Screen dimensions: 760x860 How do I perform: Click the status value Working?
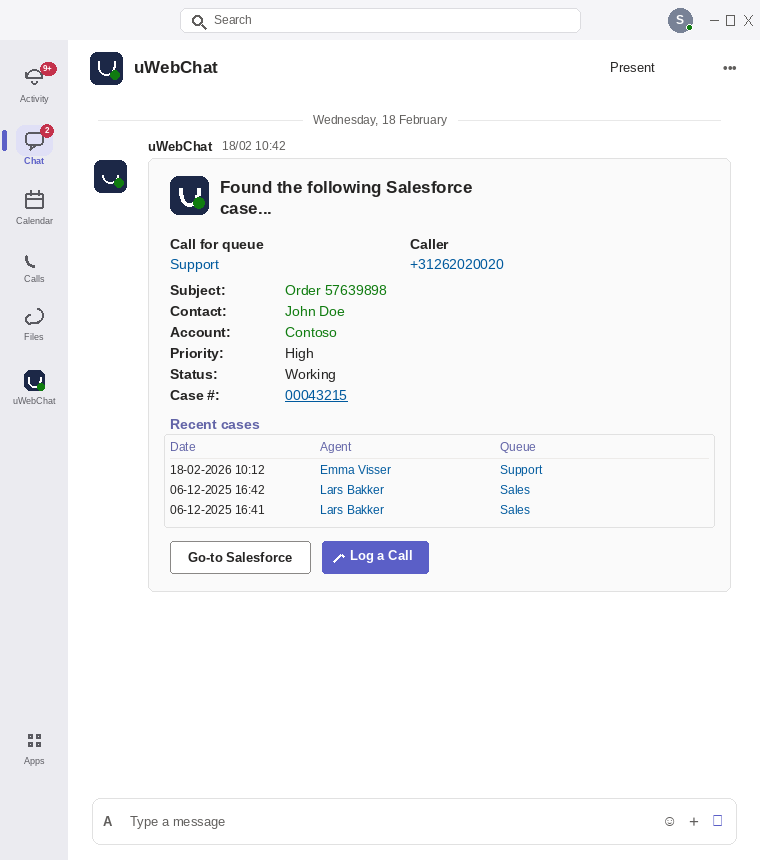310,375
